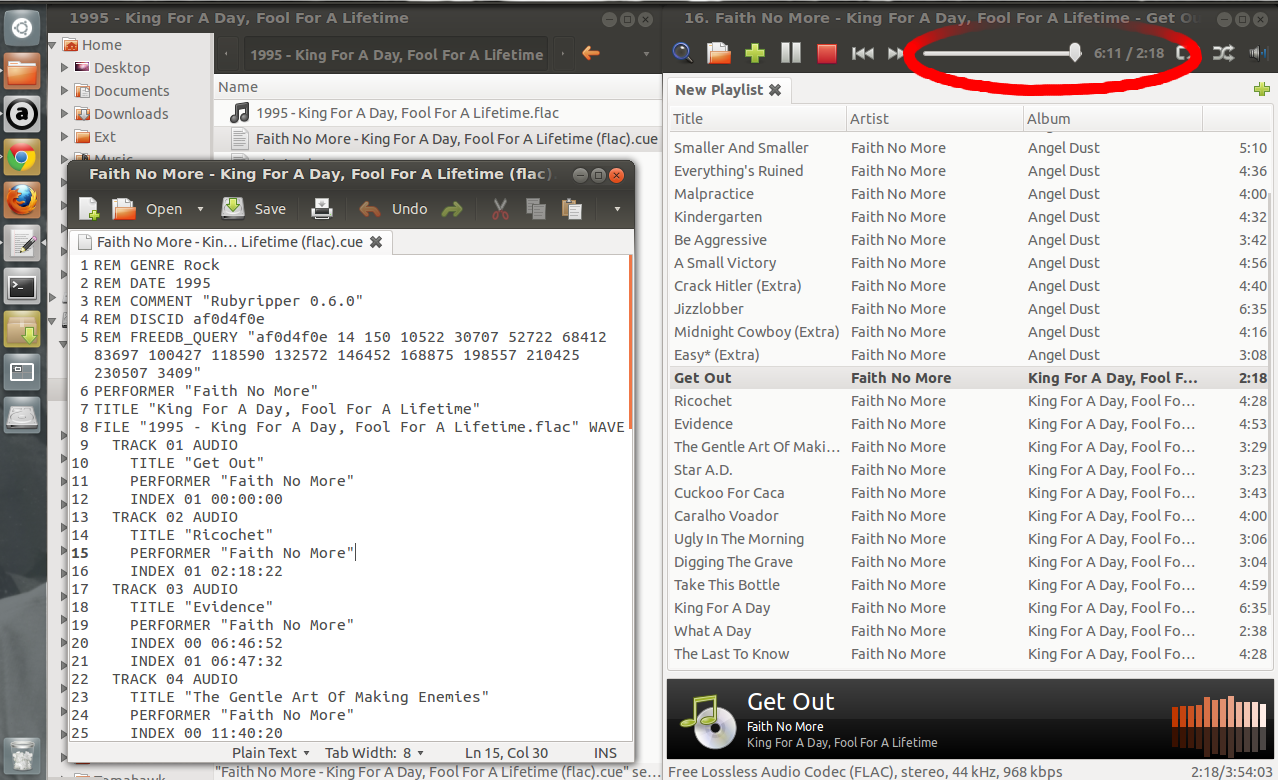
Task: Expand the Documents folder in the sidebar tree
Action: pyautogui.click(x=65, y=90)
